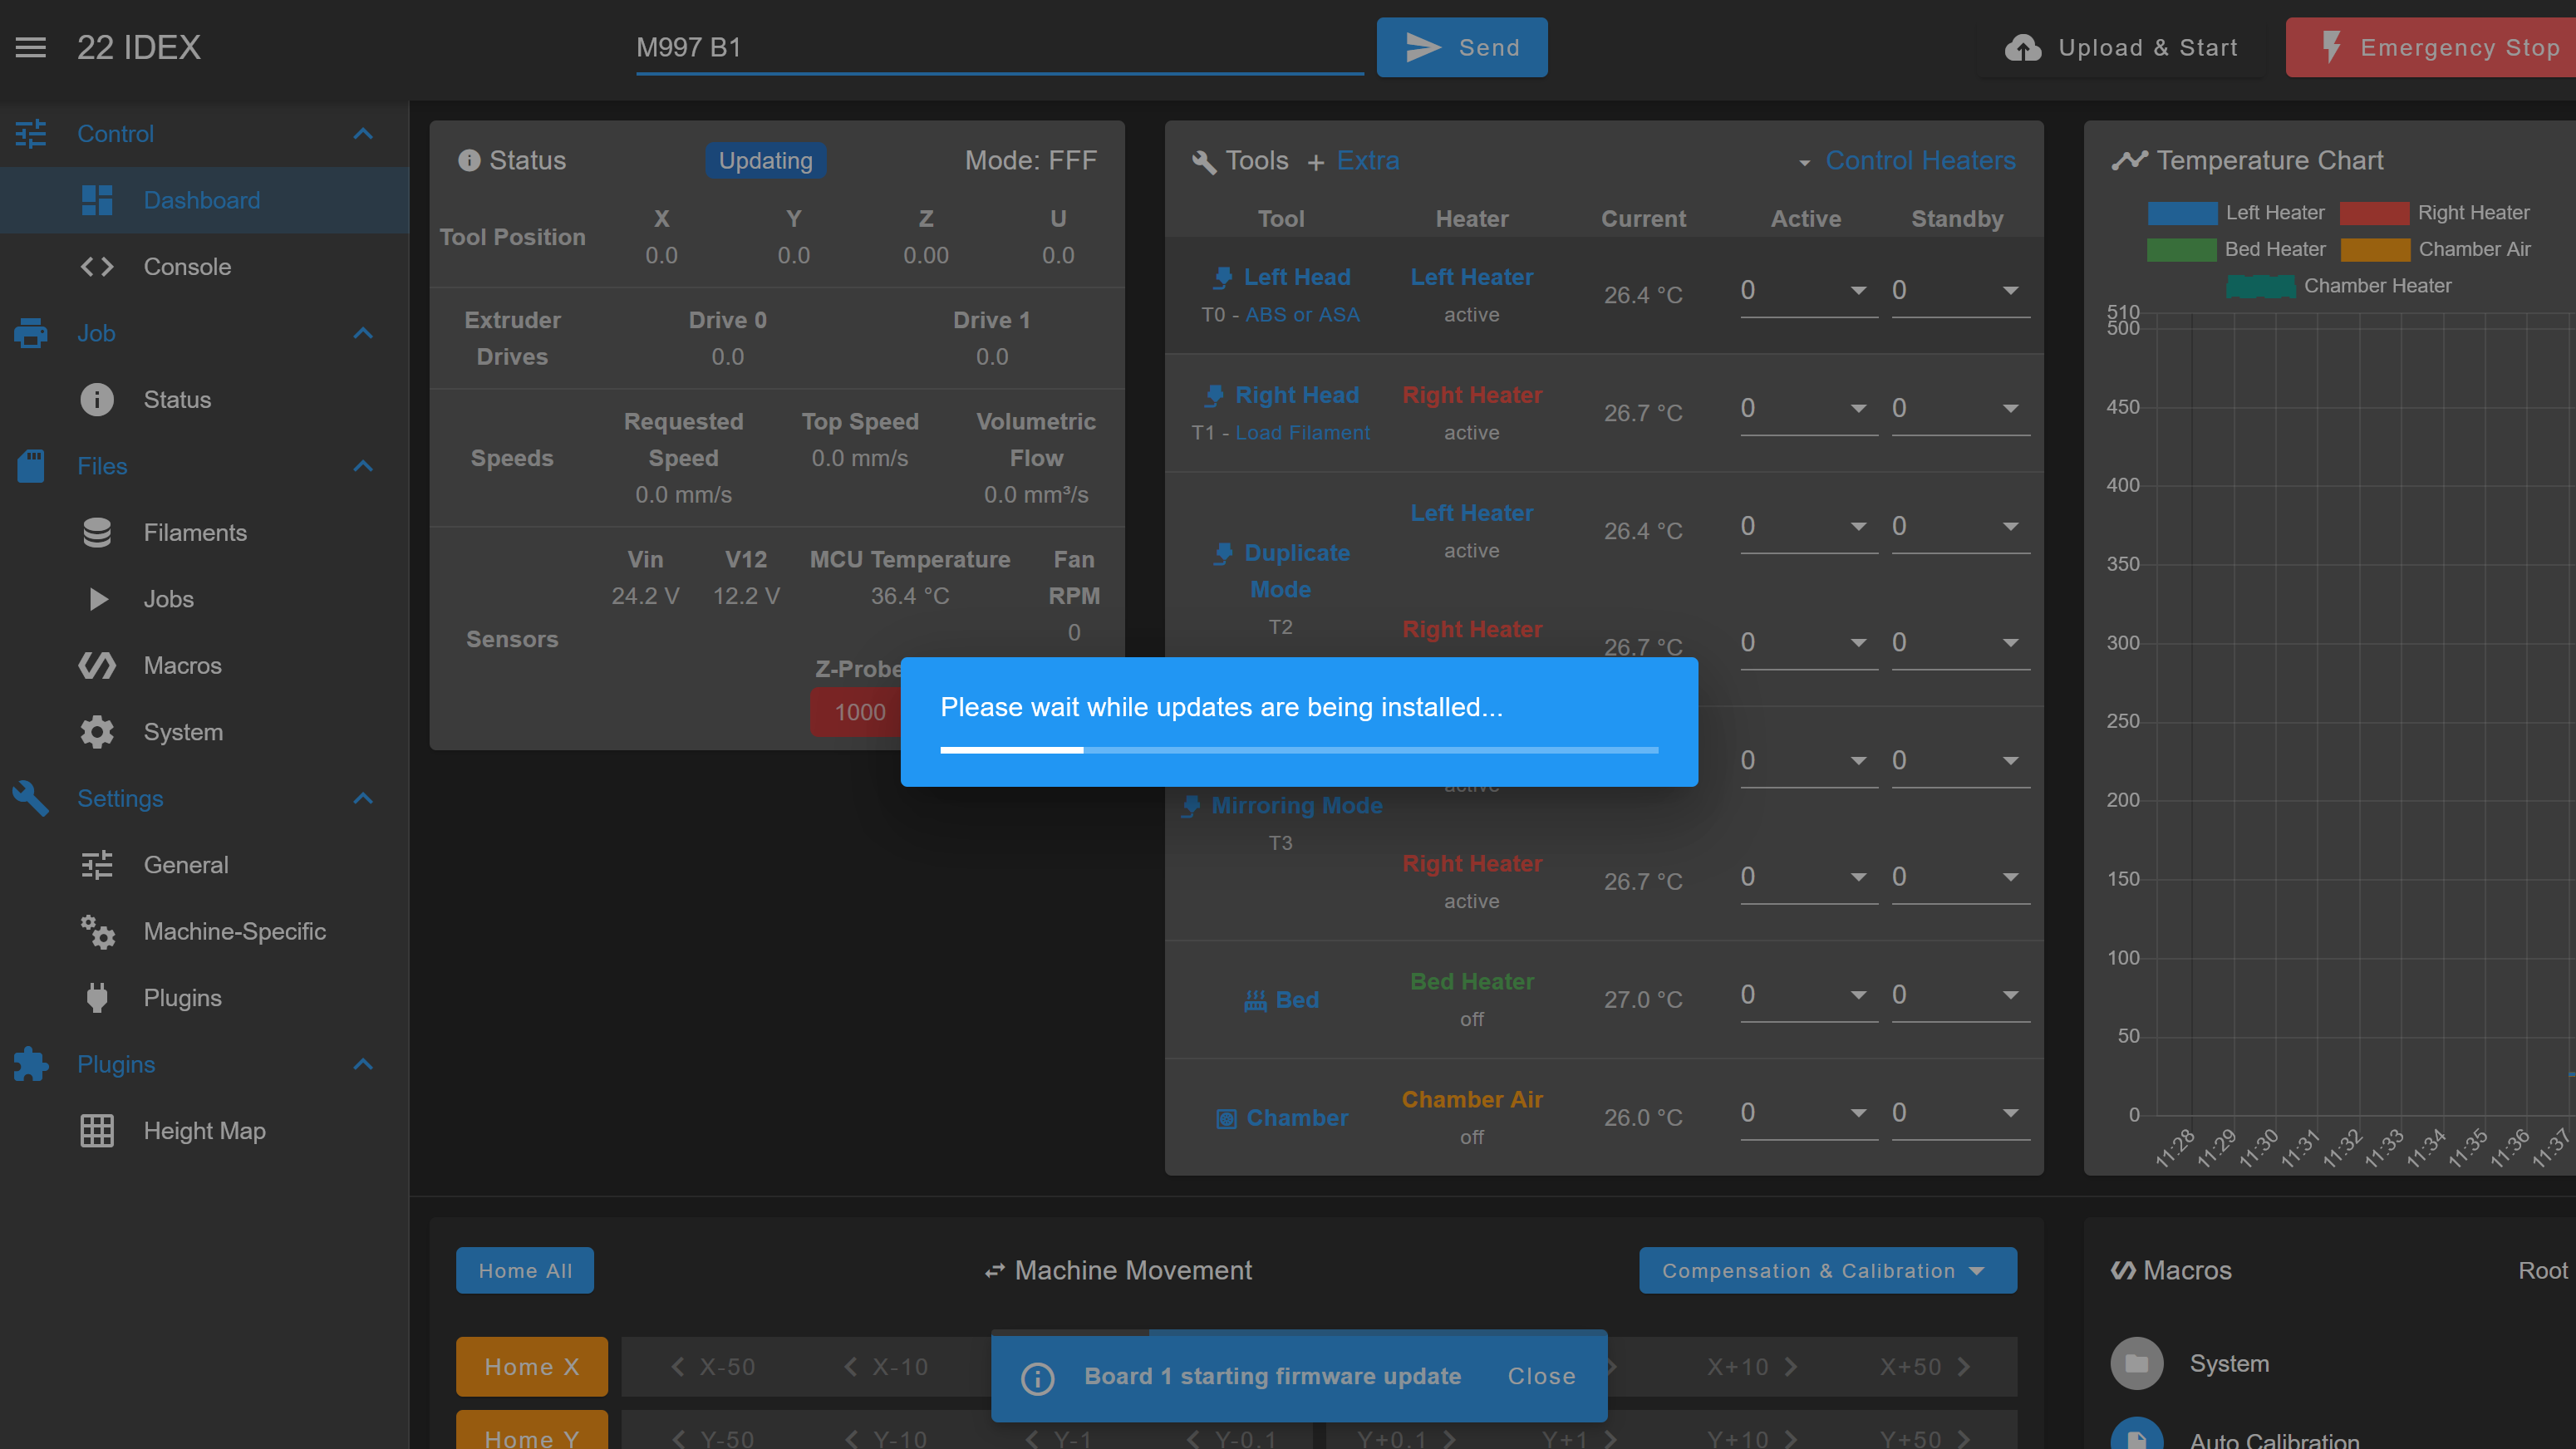
Task: Click the Dashboard grid icon
Action: tap(97, 200)
